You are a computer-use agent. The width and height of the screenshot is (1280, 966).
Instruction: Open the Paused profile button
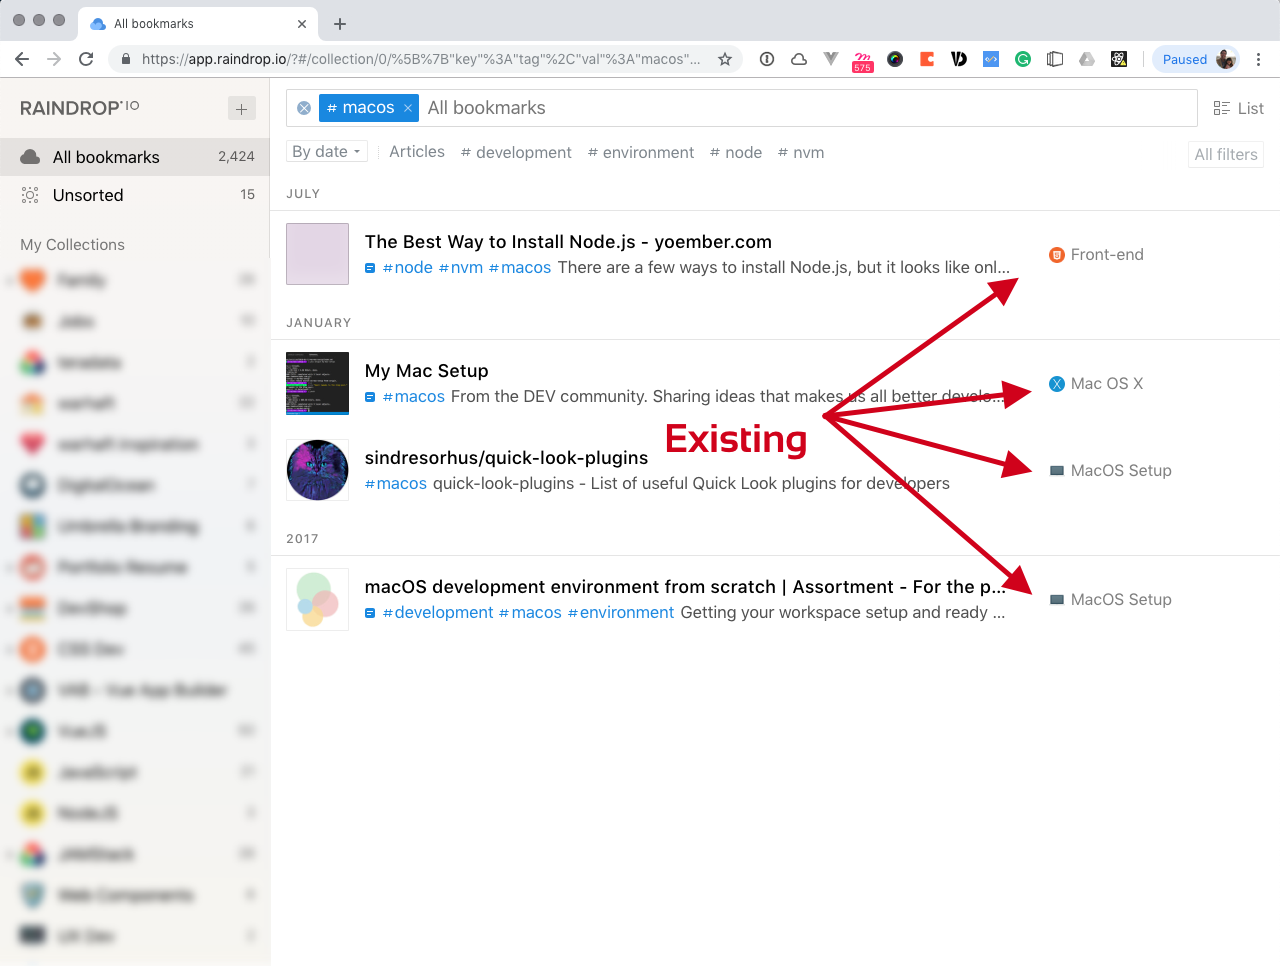tap(1196, 59)
